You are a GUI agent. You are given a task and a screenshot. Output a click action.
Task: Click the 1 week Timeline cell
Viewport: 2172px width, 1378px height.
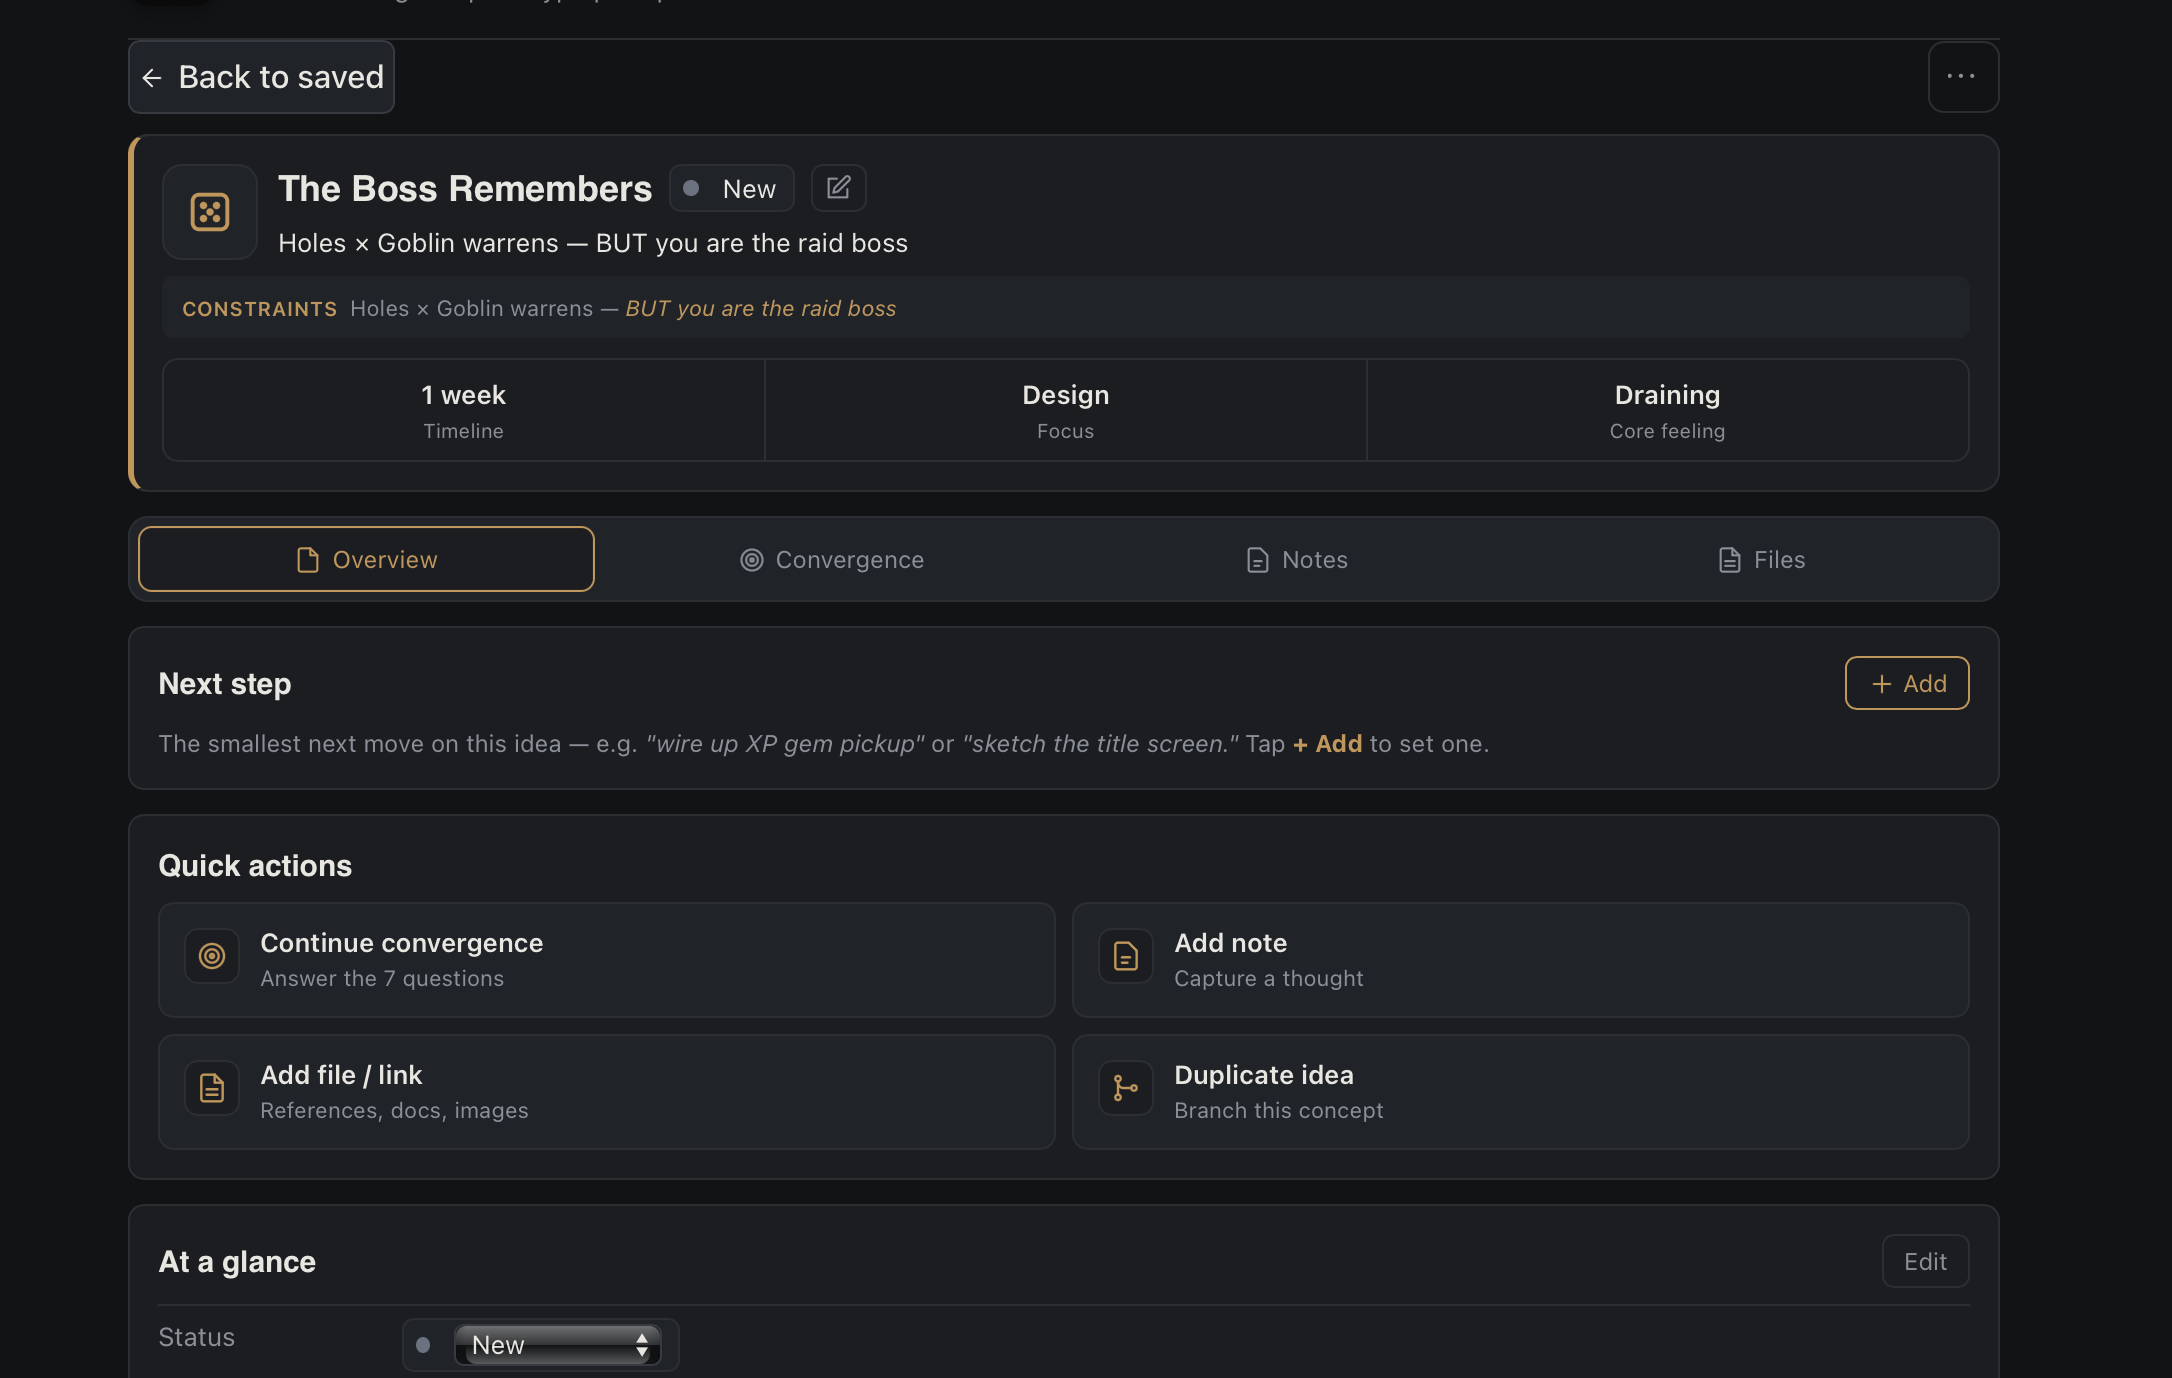[463, 410]
